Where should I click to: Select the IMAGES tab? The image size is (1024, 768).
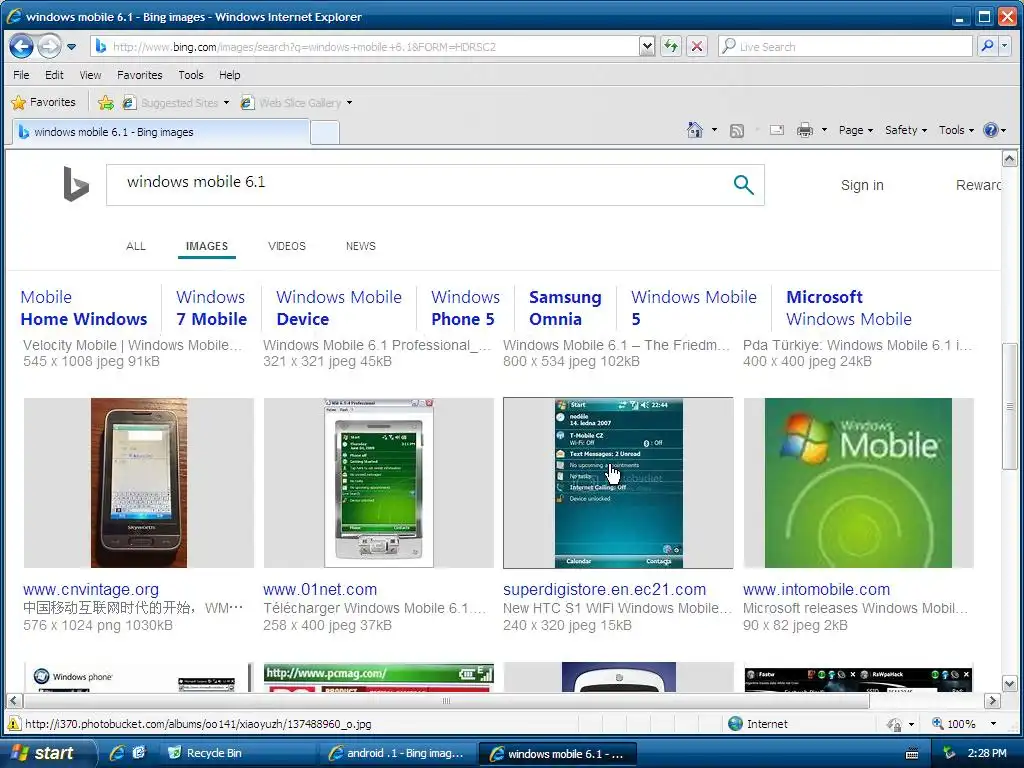point(206,246)
